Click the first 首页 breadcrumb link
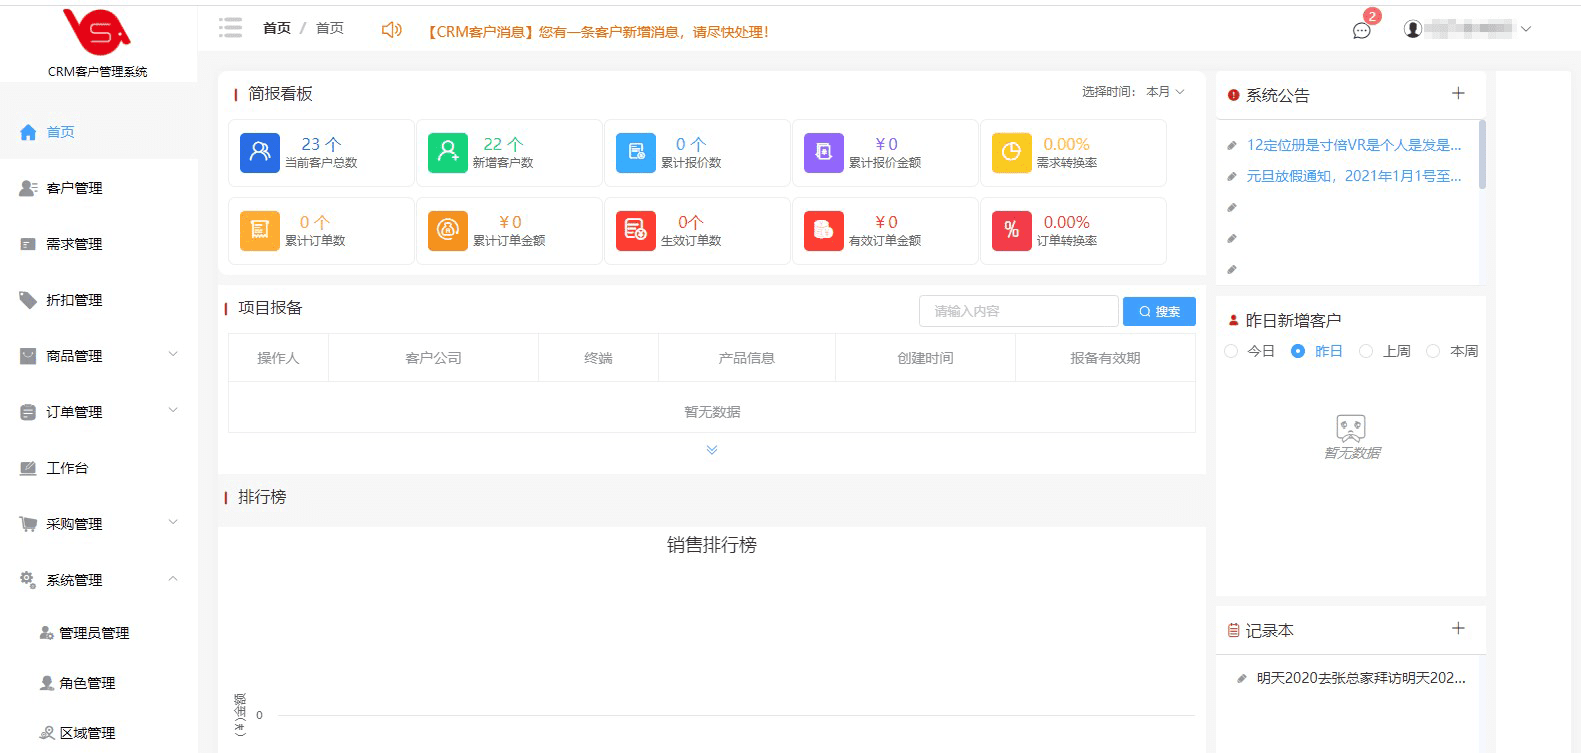The height and width of the screenshot is (753, 1581). [277, 28]
